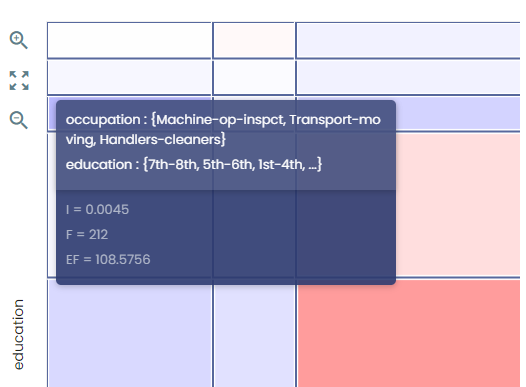This screenshot has height=387, width=526.
Task: Click the zoom in magnifier icon
Action: point(18,40)
